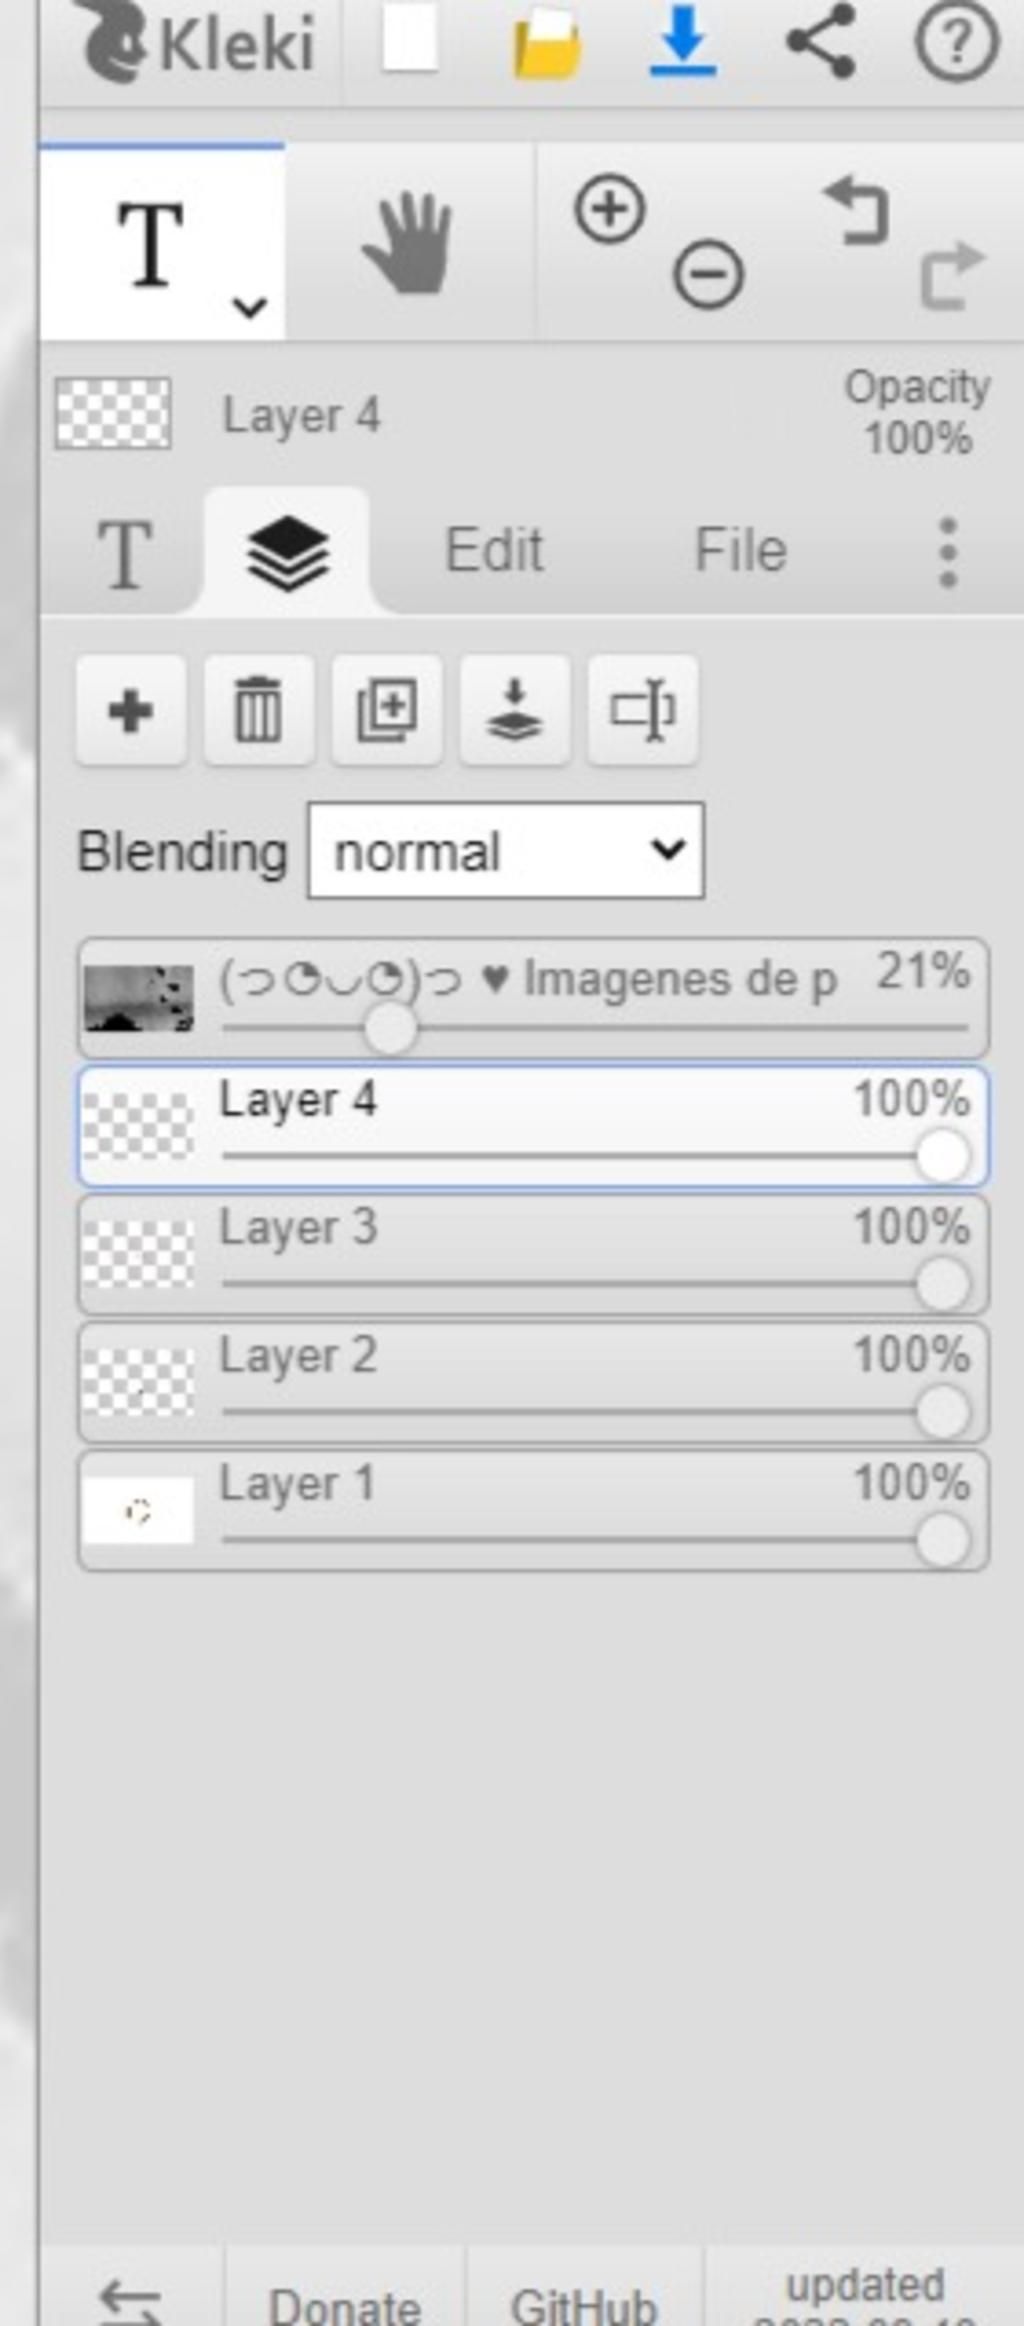Click the zoom in magnifier icon

point(609,209)
